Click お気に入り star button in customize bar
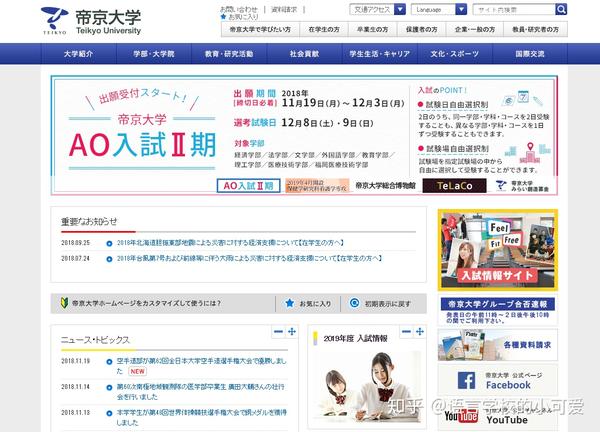Viewport: 600px width, 432px height. 308,303
